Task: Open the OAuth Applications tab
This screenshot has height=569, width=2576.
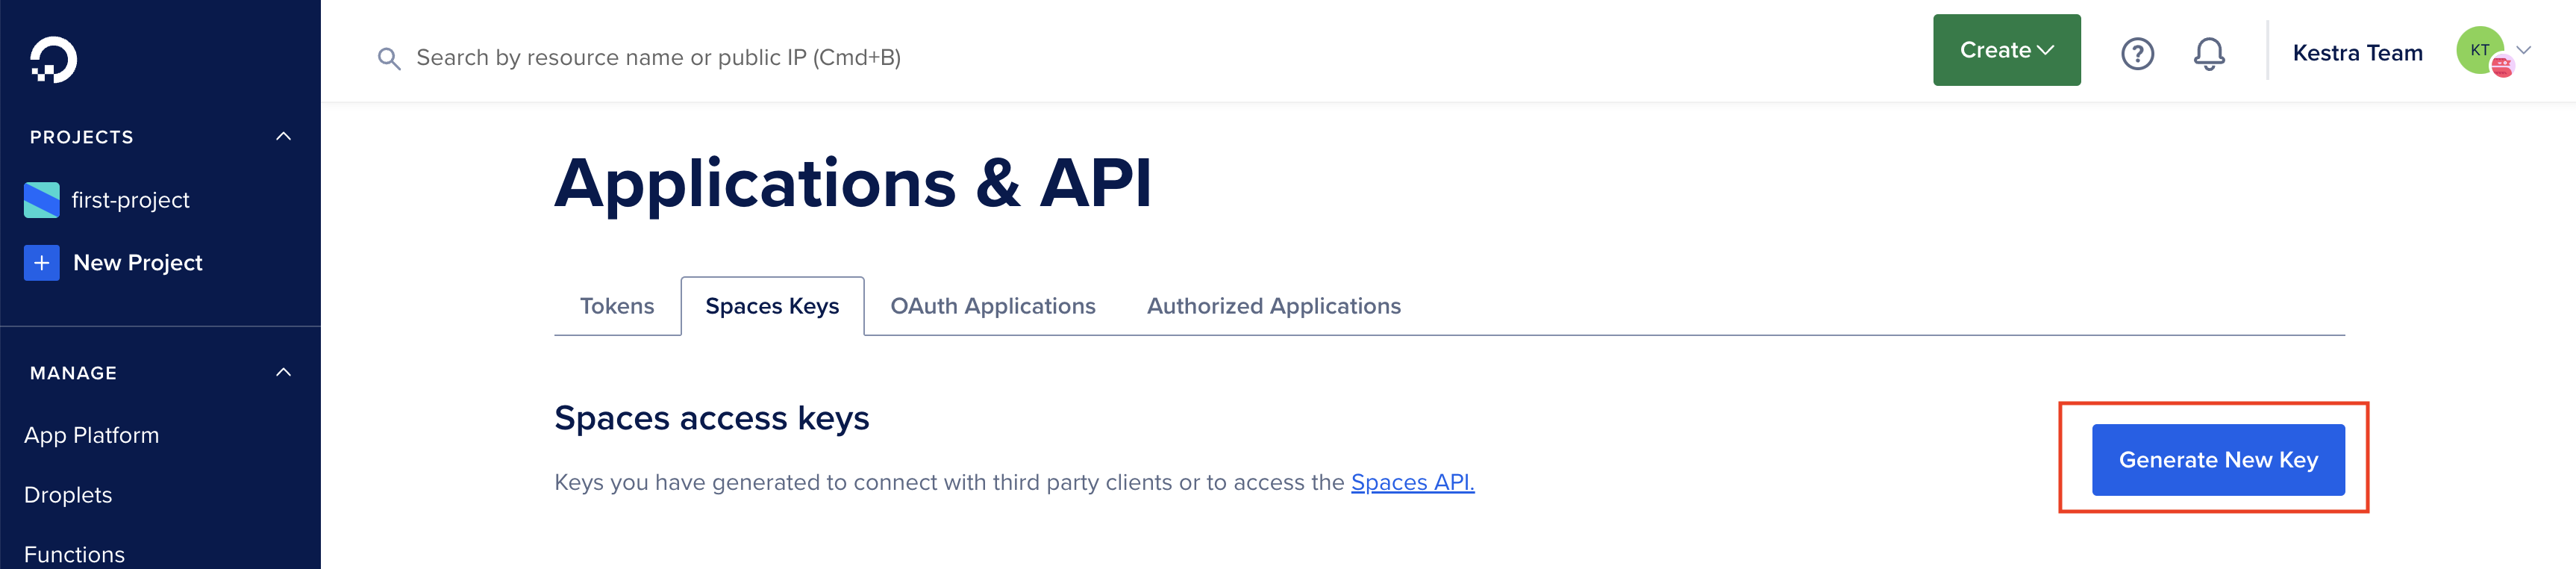Action: point(992,306)
